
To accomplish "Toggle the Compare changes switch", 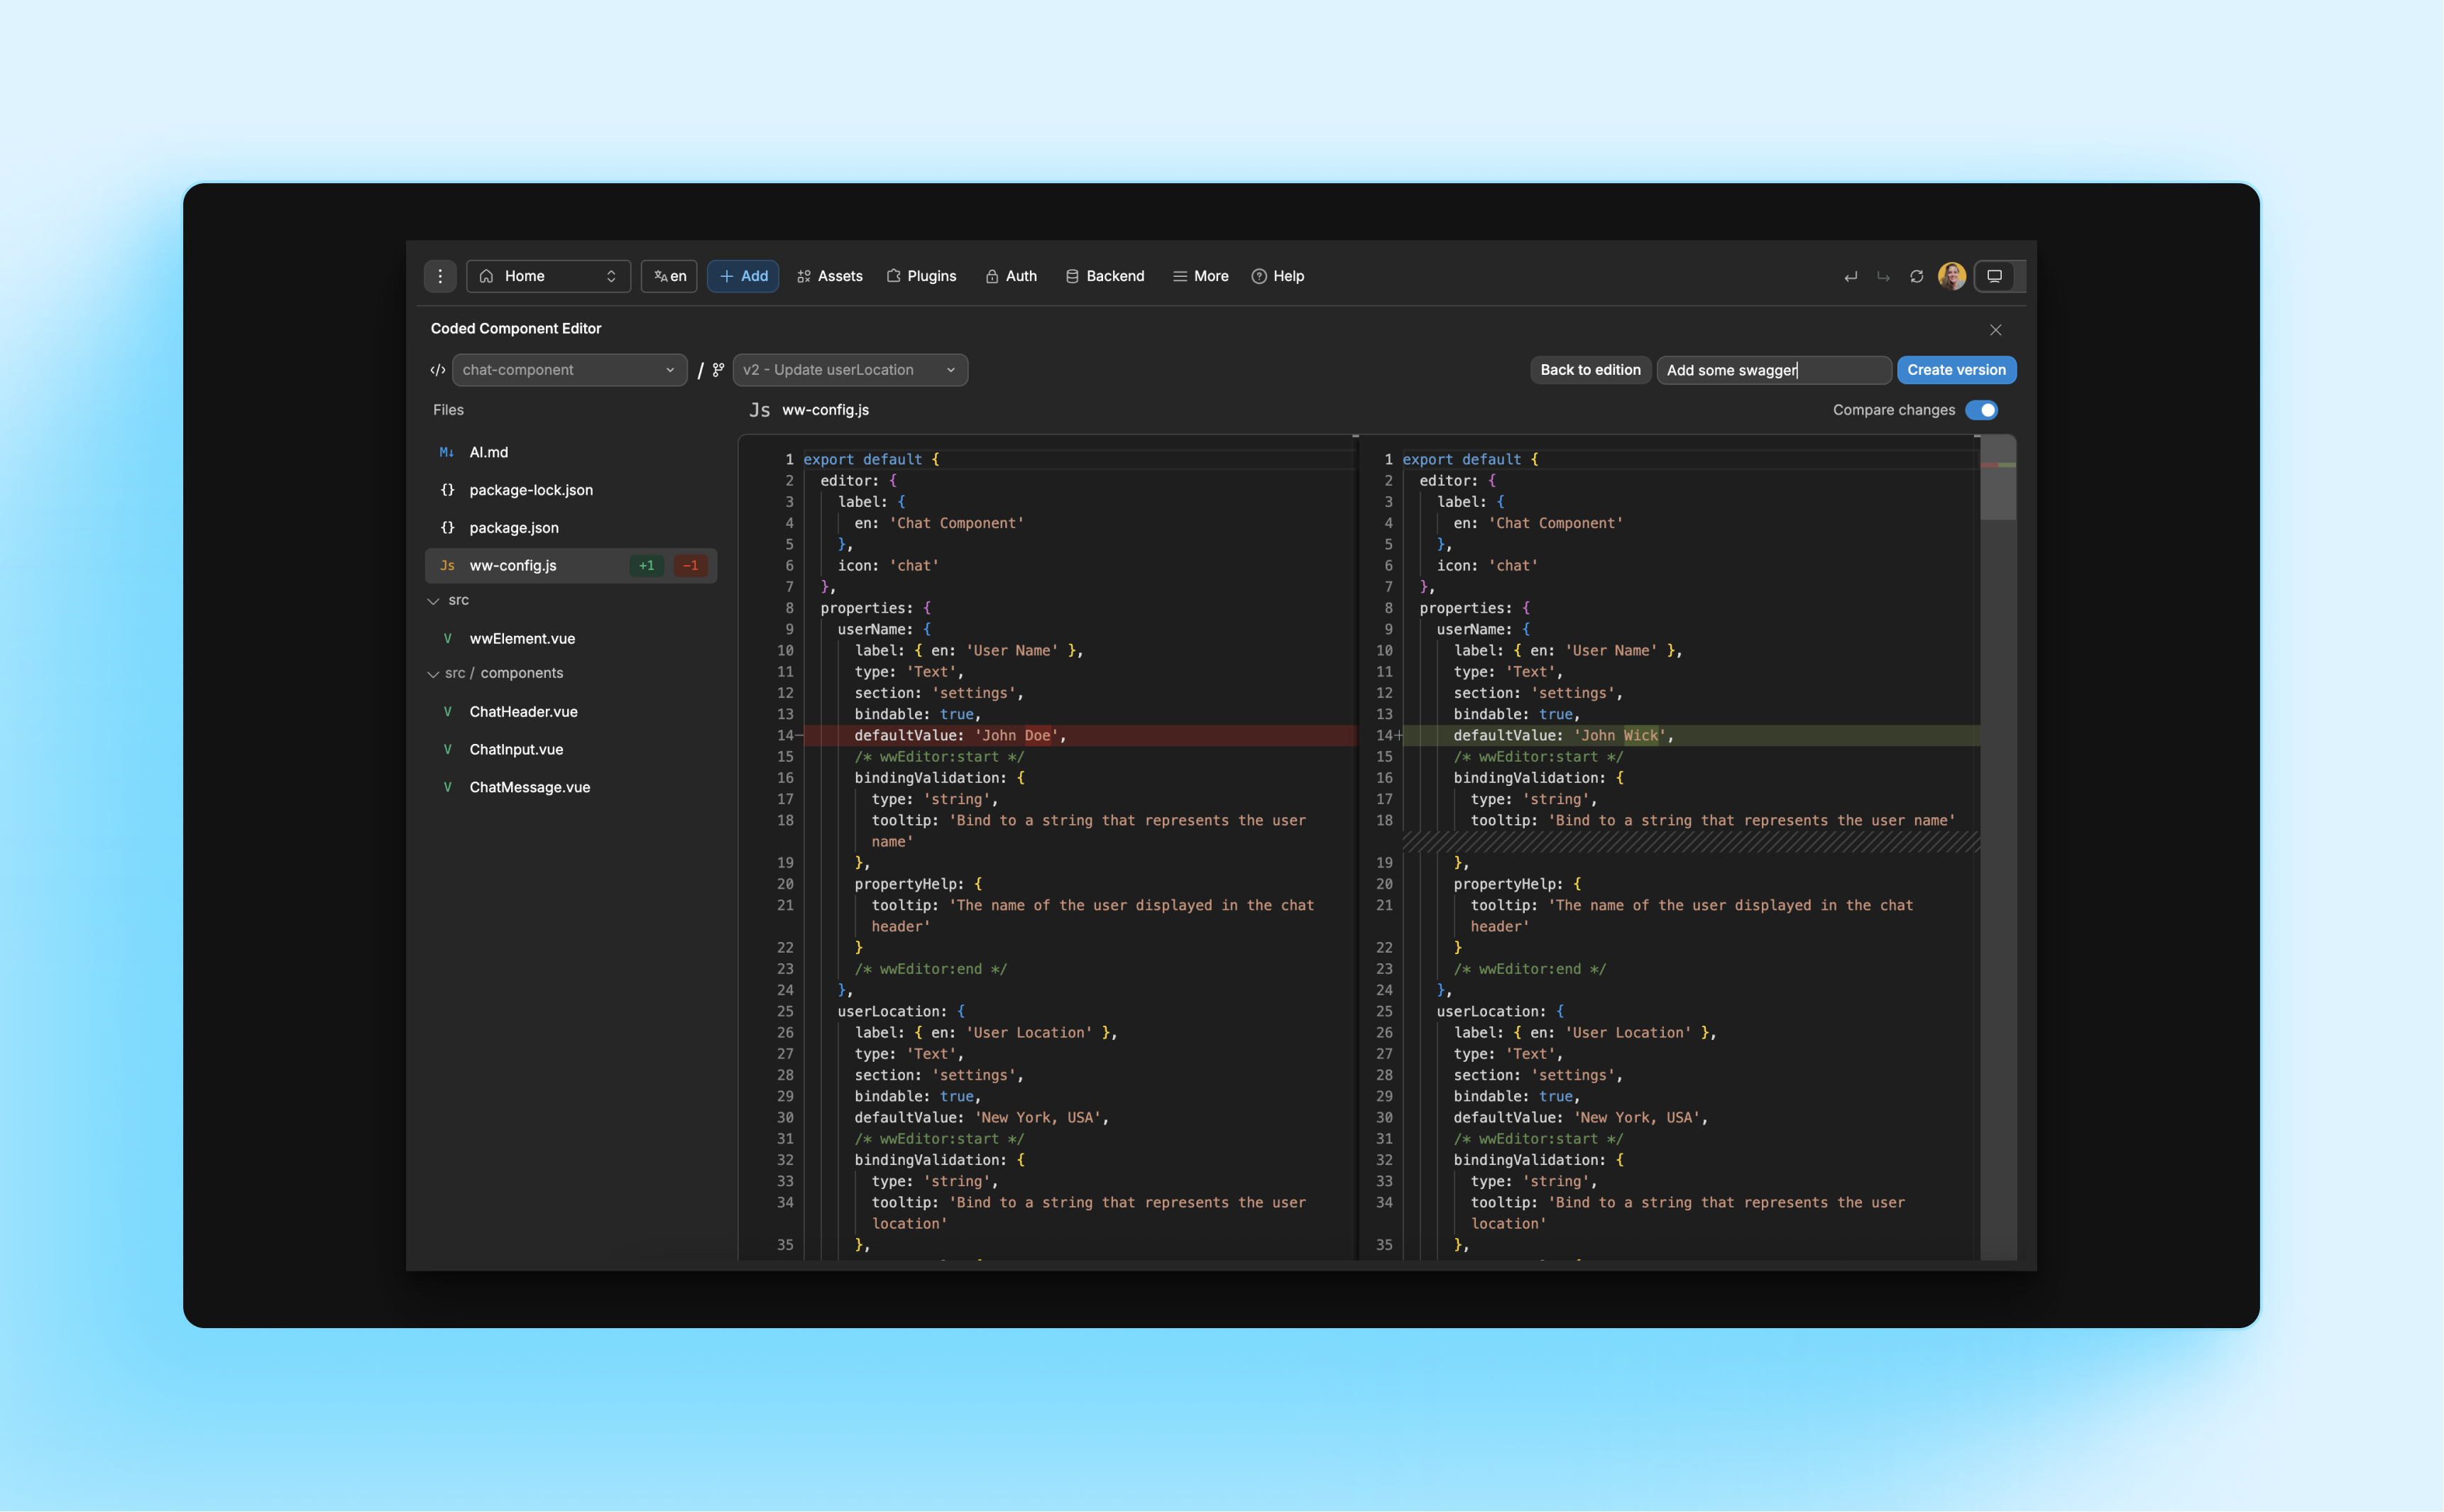I will click(1981, 410).
